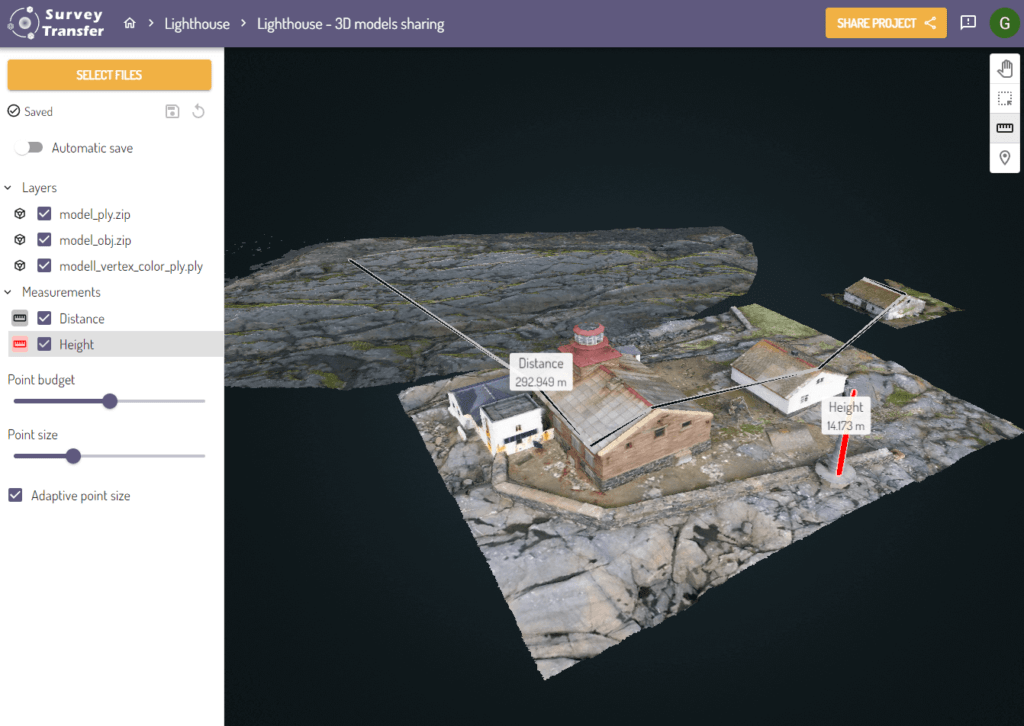The height and width of the screenshot is (726, 1024).
Task: Activate the rectangle selection tool
Action: click(1005, 99)
